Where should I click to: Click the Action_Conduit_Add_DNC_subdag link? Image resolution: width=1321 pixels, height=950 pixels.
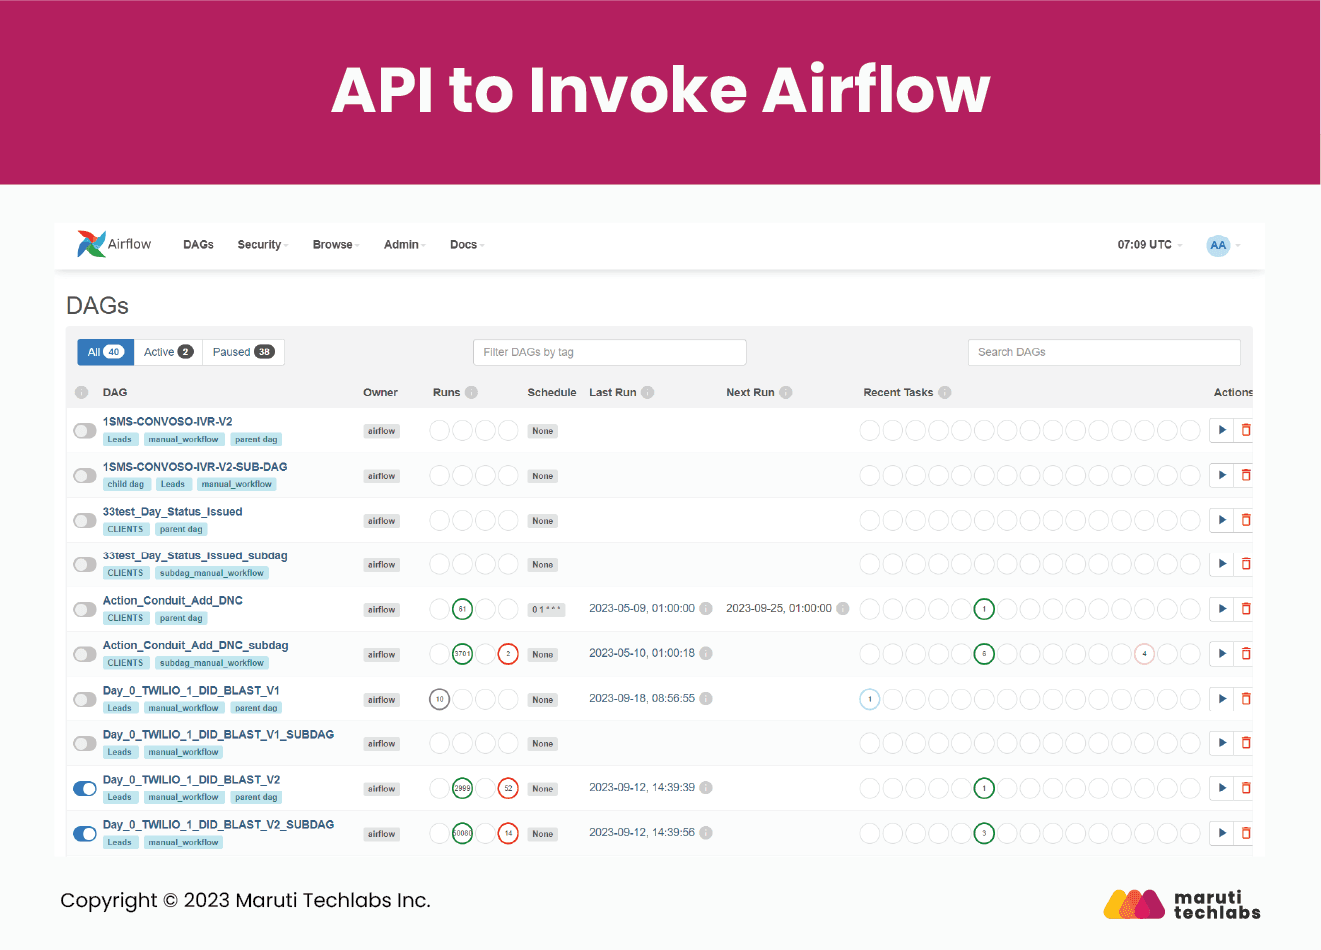pos(195,645)
